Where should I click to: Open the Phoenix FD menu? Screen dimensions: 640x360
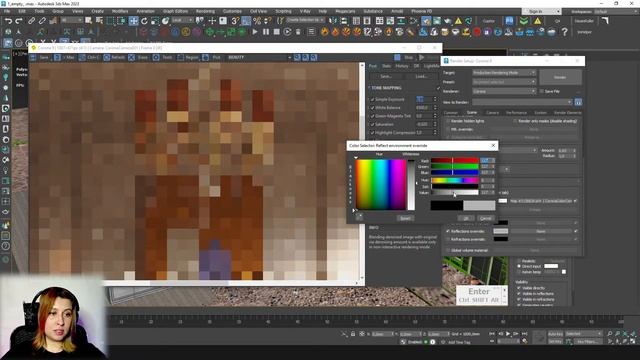pyautogui.click(x=421, y=11)
